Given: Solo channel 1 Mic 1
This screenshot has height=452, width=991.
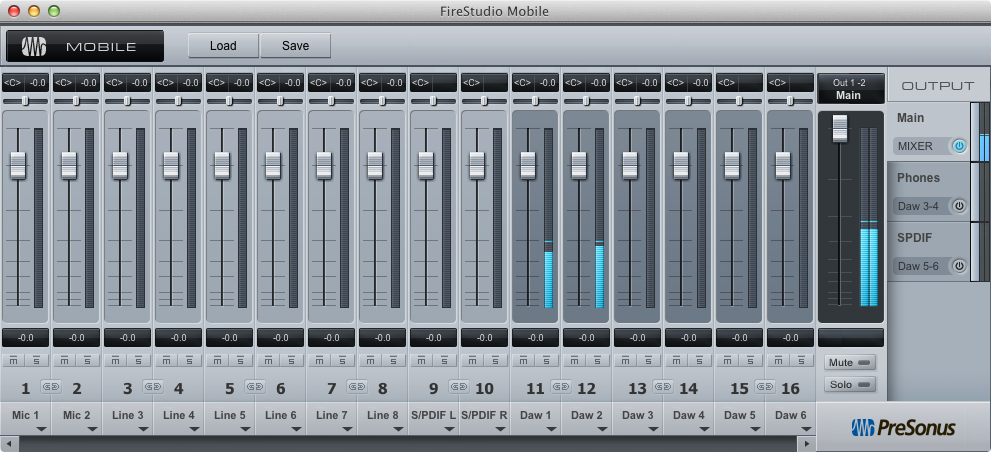Looking at the screenshot, I should [x=37, y=360].
